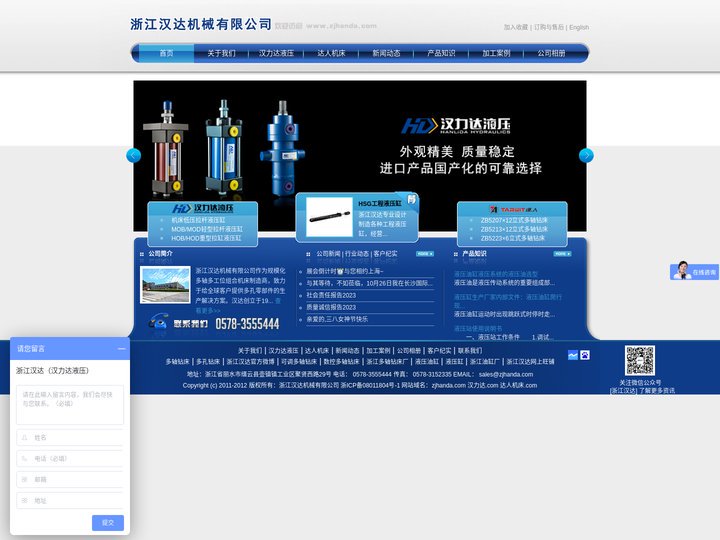720x540 pixels.
Task: Open the 首页 navigation tab
Action: click(166, 53)
